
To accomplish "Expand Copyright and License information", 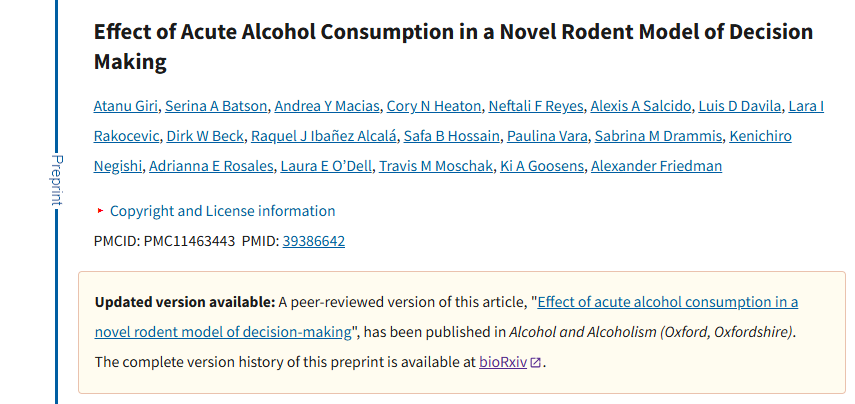I will (x=222, y=211).
